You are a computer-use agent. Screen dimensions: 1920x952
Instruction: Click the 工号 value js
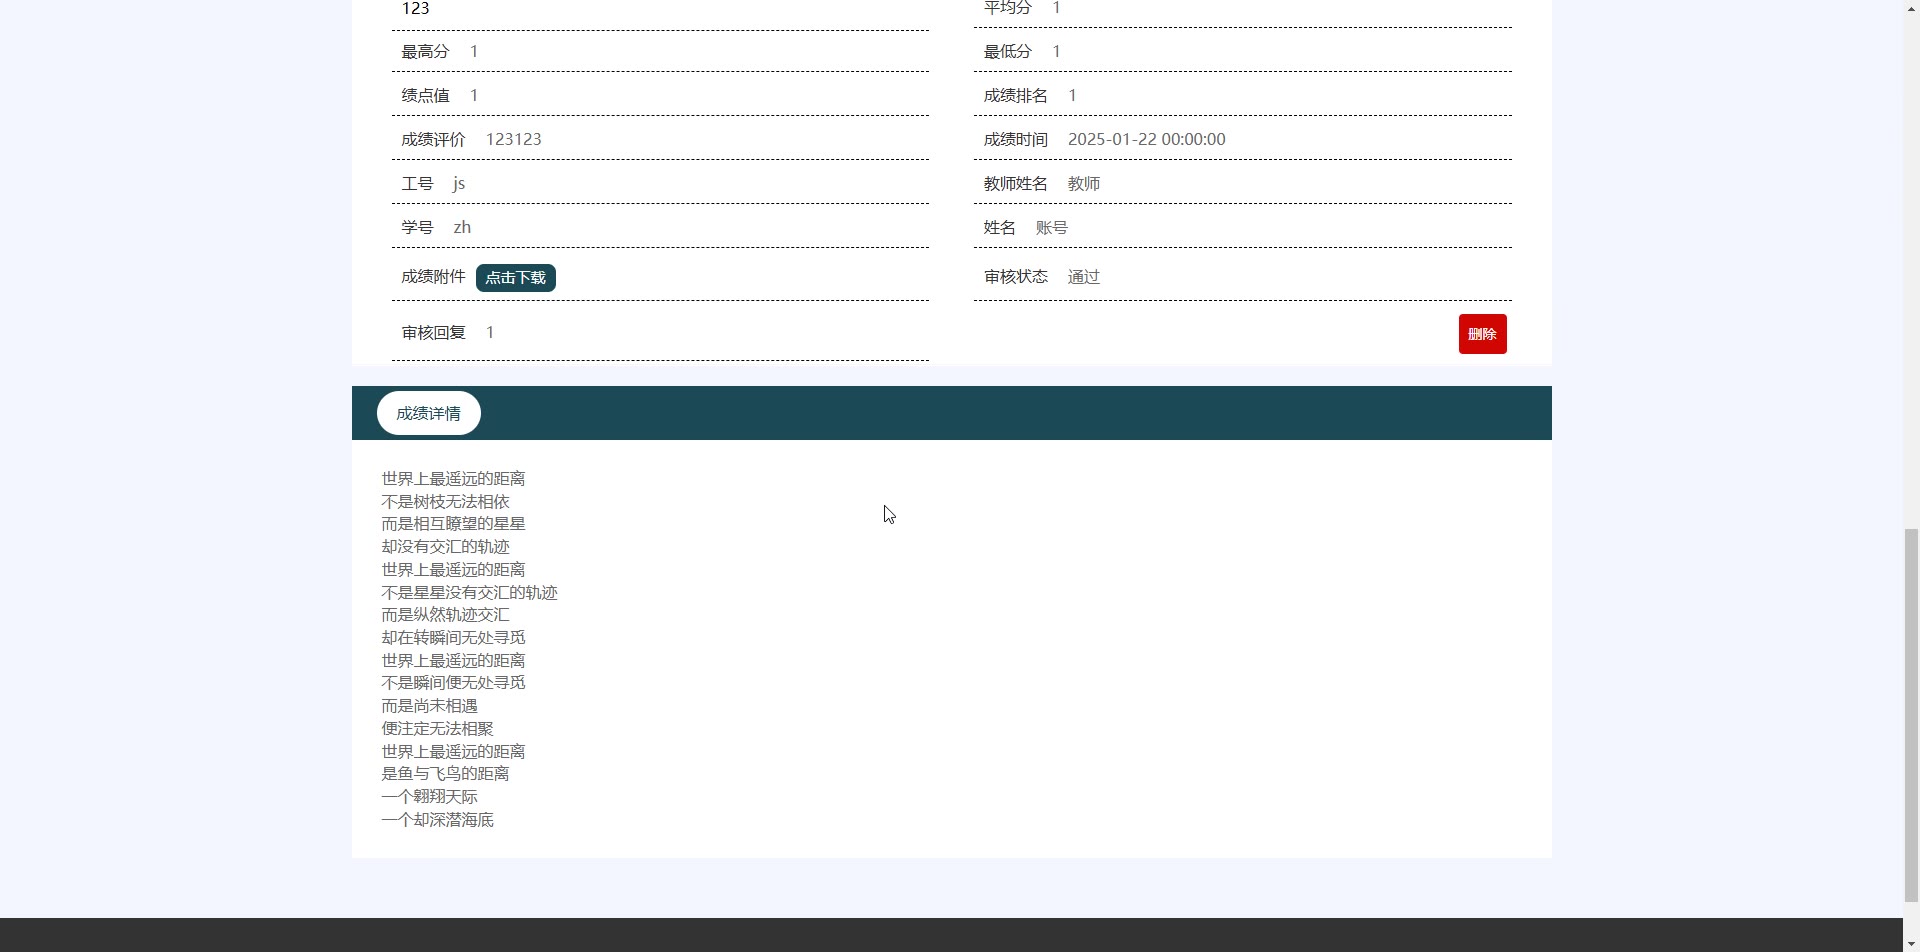click(x=459, y=184)
